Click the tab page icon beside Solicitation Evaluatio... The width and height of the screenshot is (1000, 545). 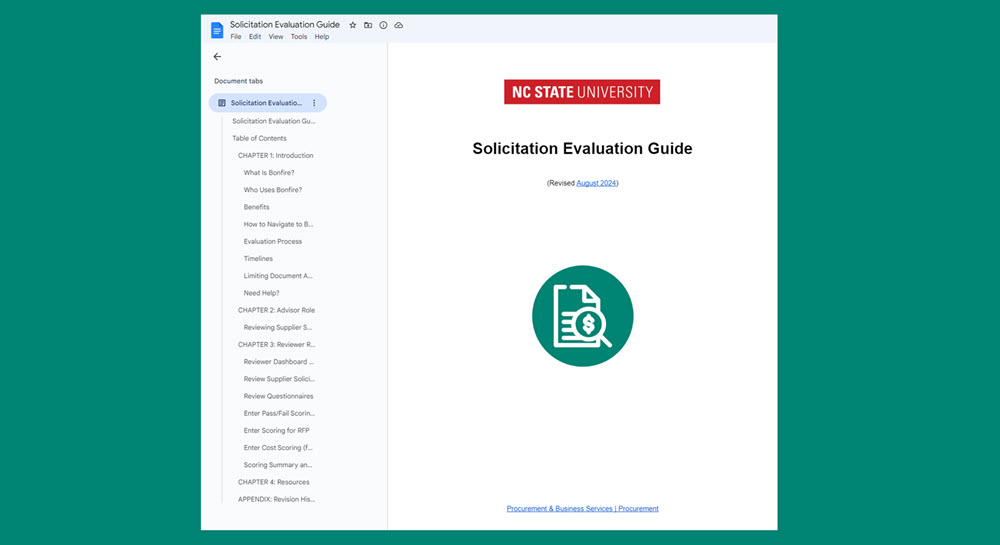tap(222, 103)
